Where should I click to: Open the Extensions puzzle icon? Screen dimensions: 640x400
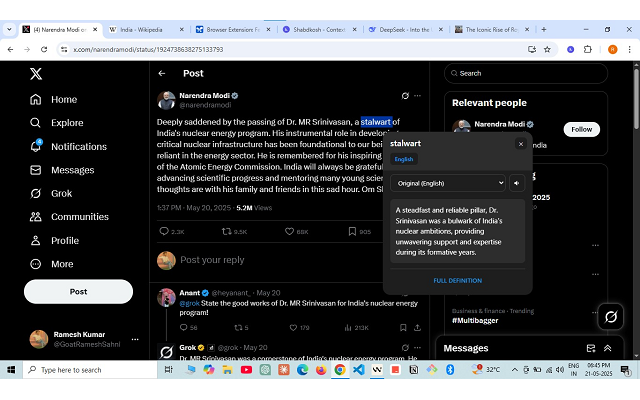(x=588, y=49)
